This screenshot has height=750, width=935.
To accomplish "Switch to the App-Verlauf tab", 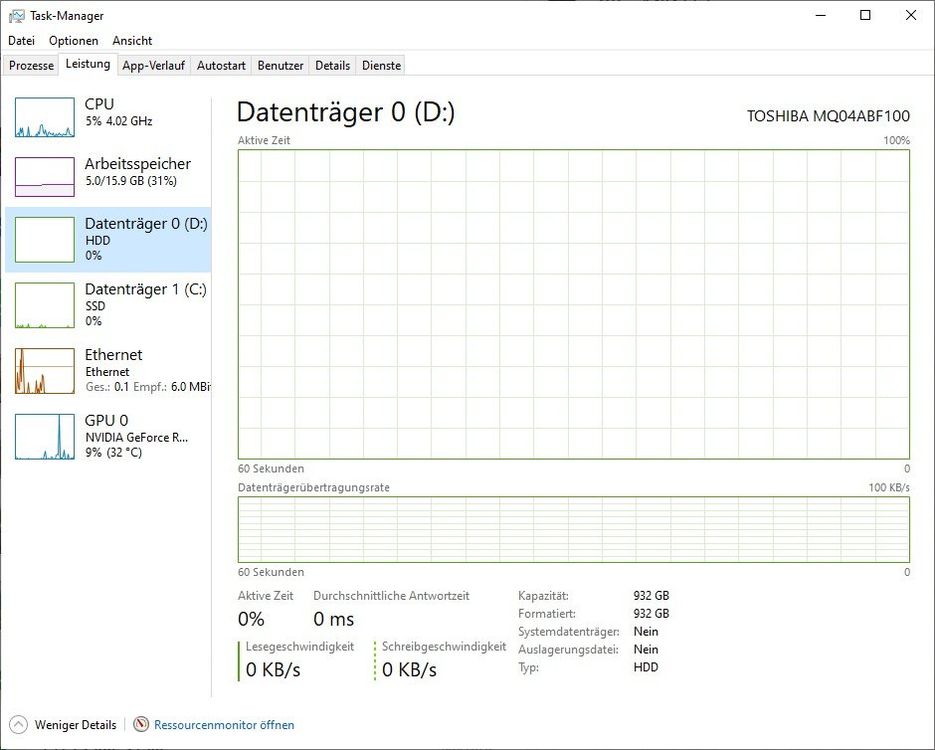I will pos(153,66).
